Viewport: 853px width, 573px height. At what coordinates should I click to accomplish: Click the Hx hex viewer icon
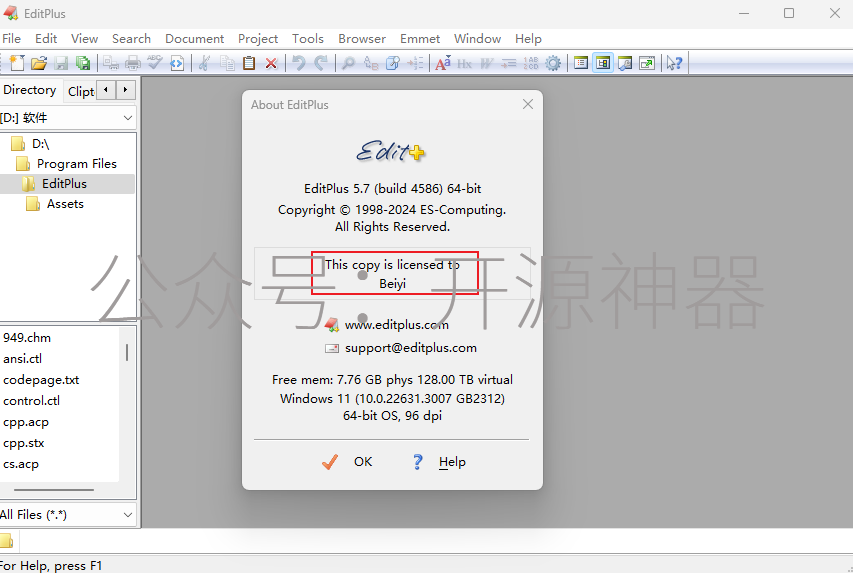click(465, 63)
